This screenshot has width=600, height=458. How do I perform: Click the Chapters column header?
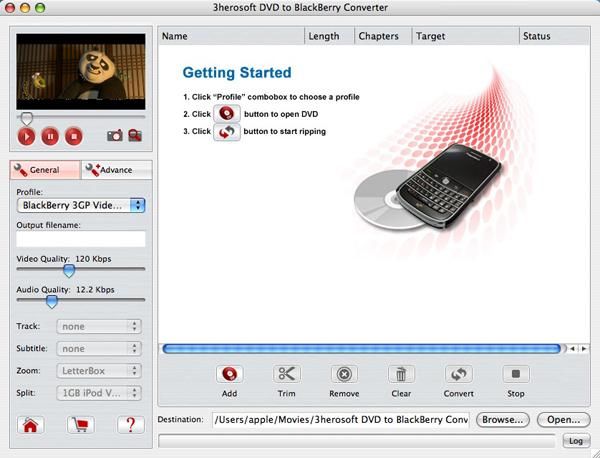coord(383,36)
